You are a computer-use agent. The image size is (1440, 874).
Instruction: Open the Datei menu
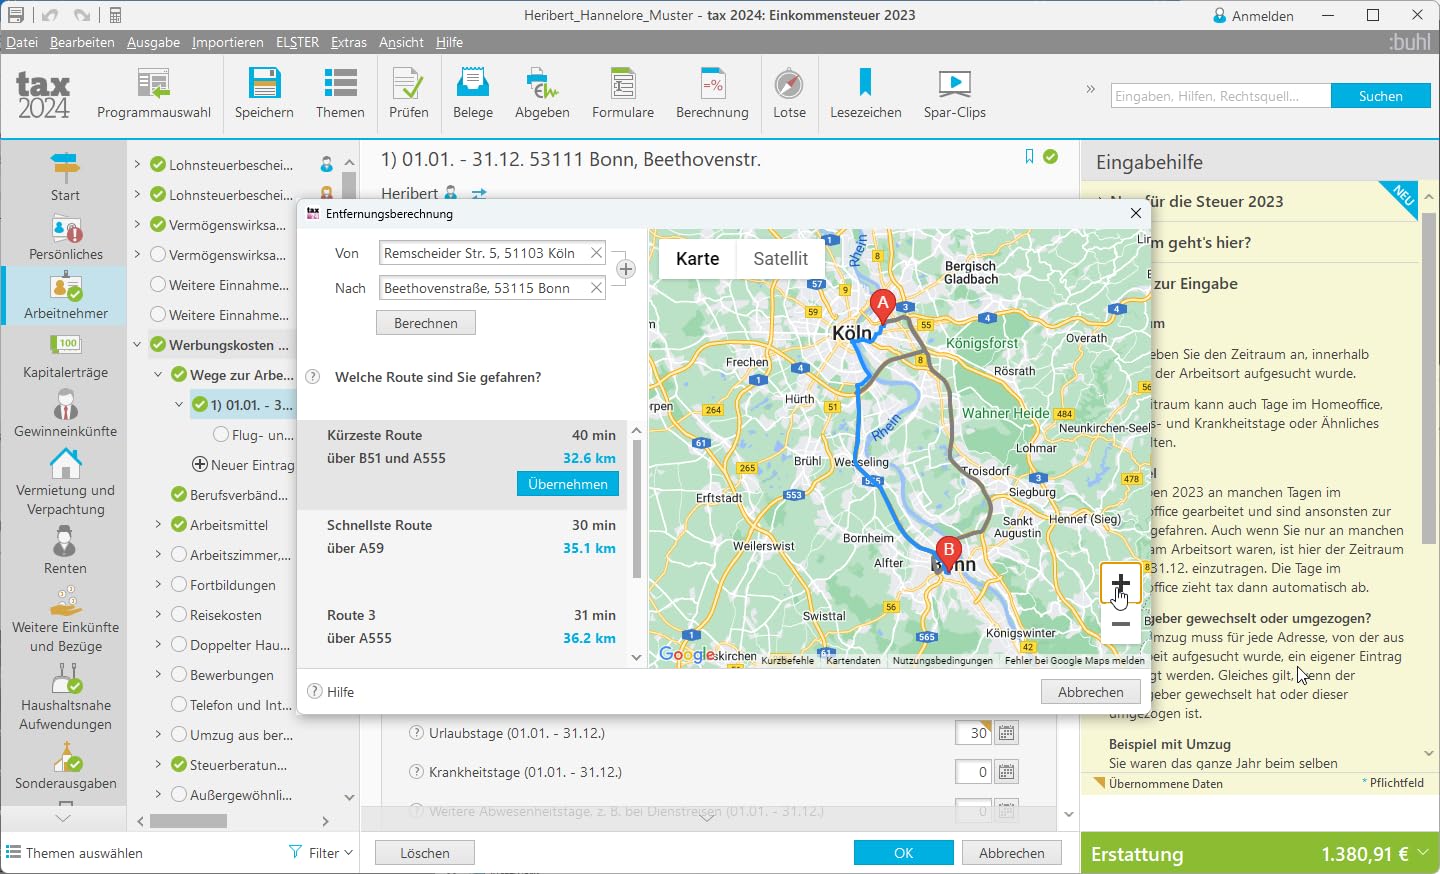pos(22,42)
